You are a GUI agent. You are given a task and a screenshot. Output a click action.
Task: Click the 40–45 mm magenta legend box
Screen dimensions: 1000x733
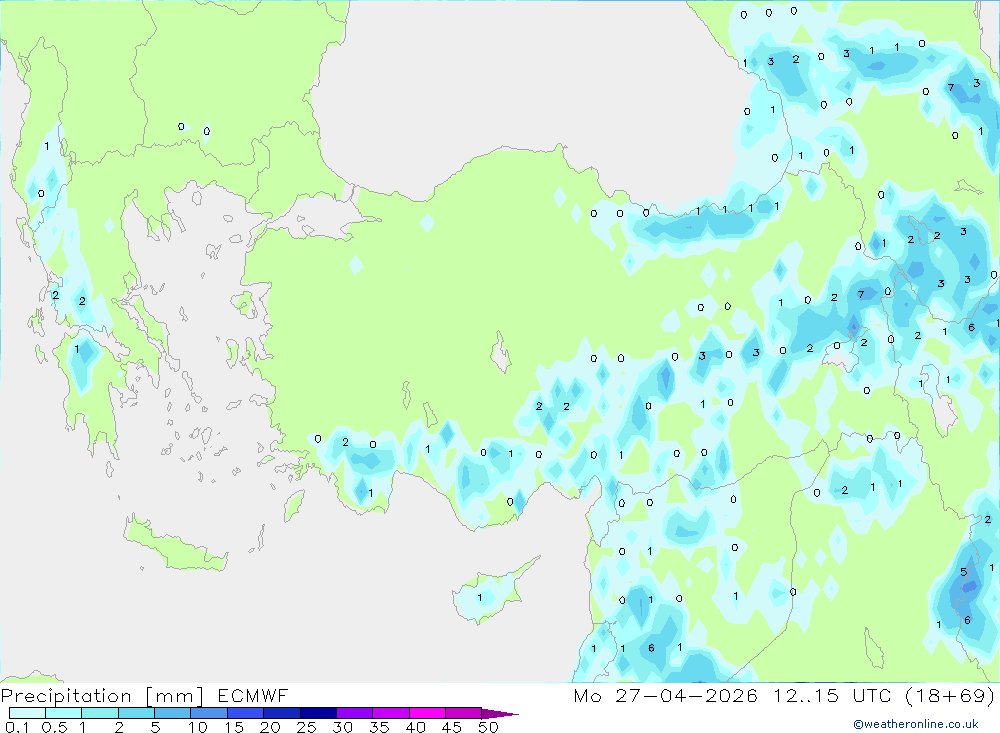pos(427,713)
